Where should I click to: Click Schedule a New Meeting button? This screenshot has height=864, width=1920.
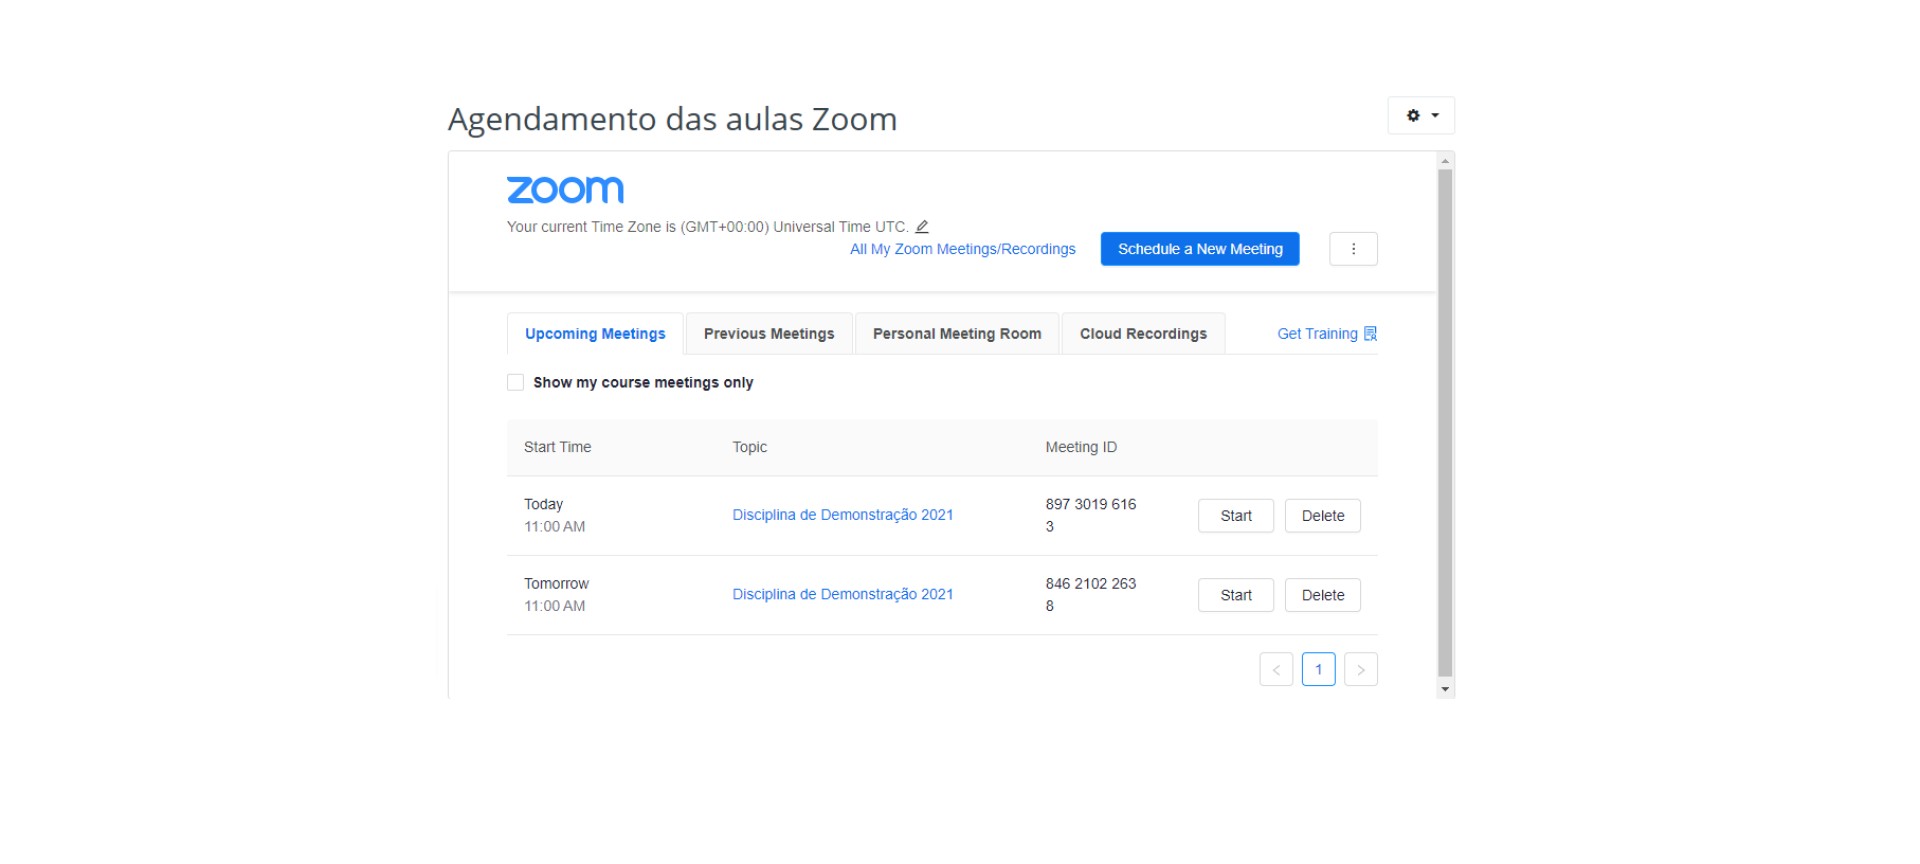pyautogui.click(x=1200, y=249)
